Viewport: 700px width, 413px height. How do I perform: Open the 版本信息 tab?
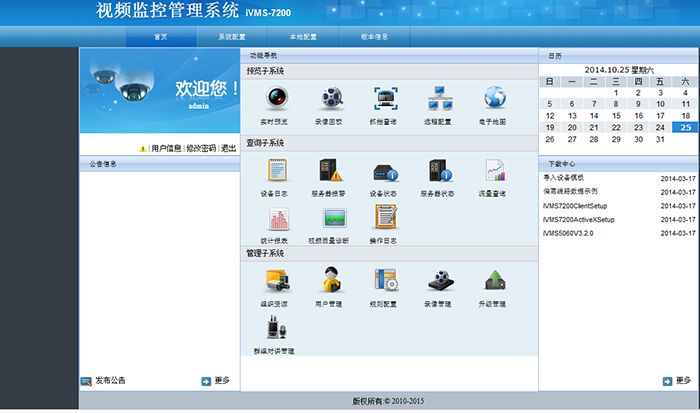373,36
